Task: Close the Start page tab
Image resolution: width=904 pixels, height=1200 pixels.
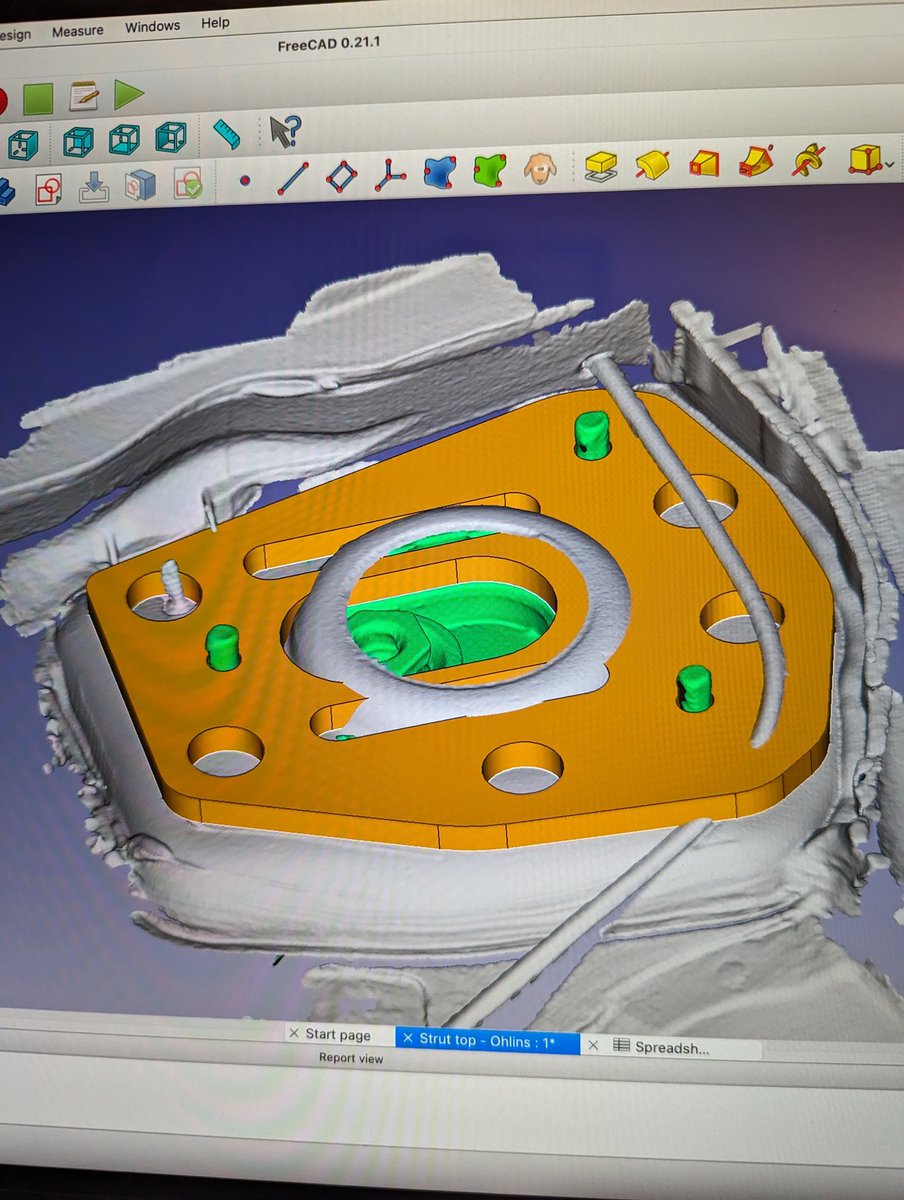Action: (x=294, y=1033)
